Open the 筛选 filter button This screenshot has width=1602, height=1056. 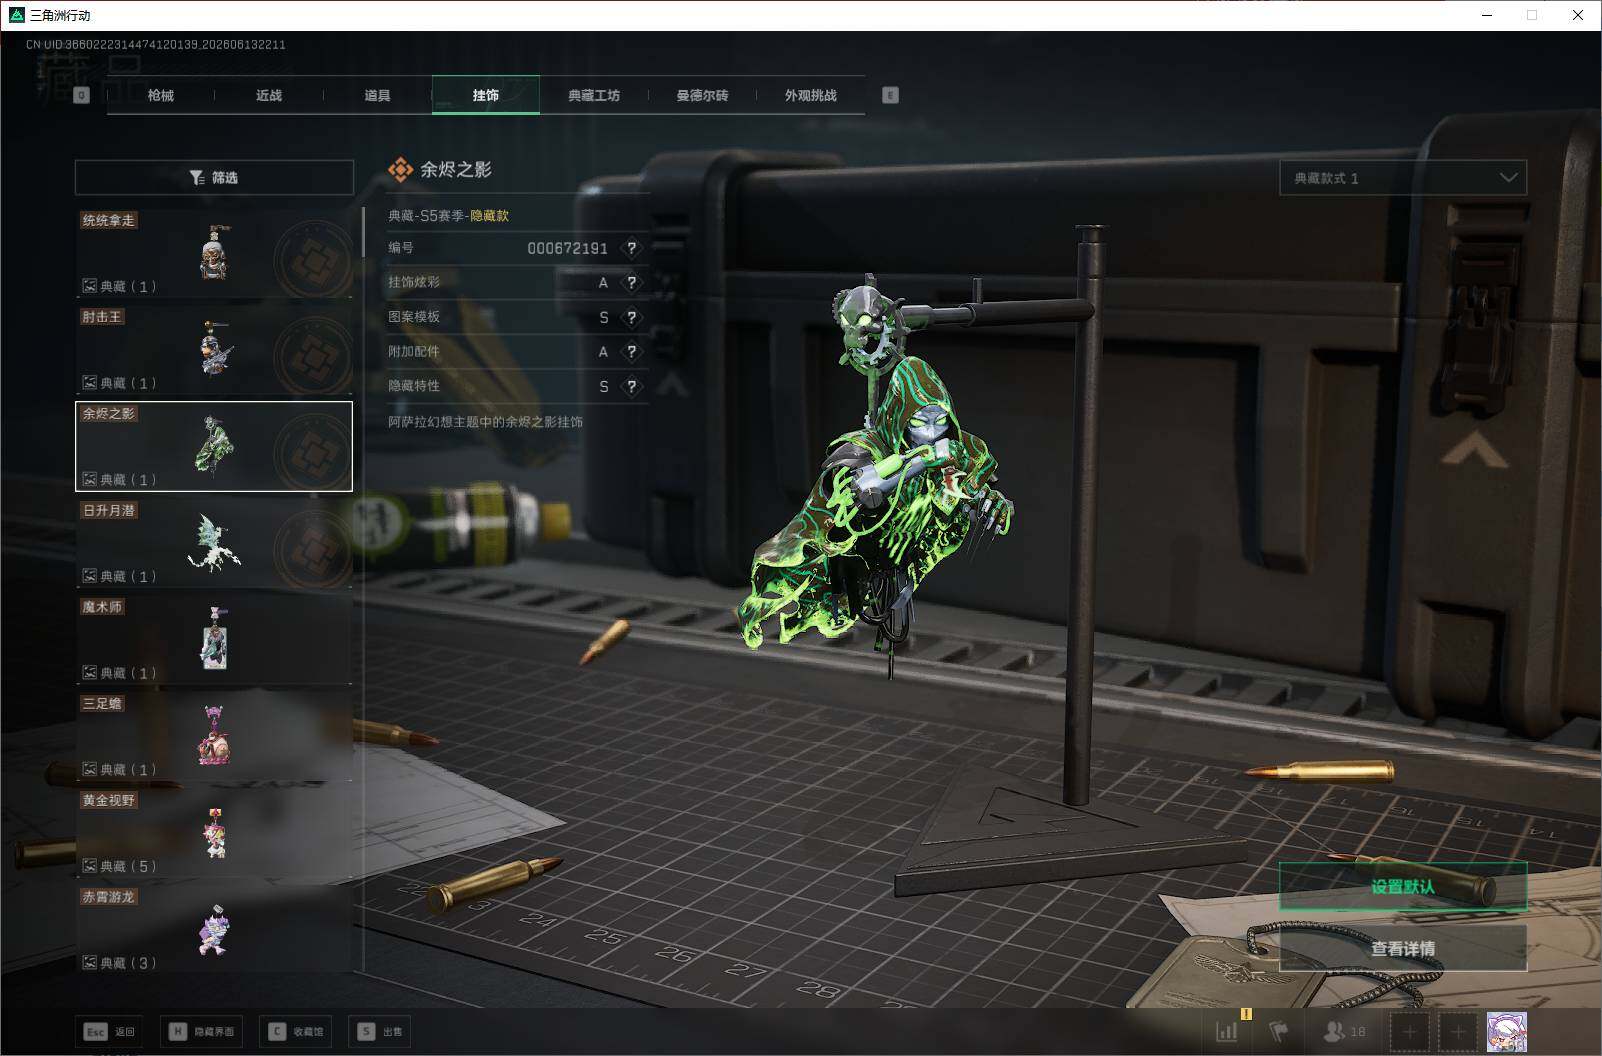pos(214,177)
